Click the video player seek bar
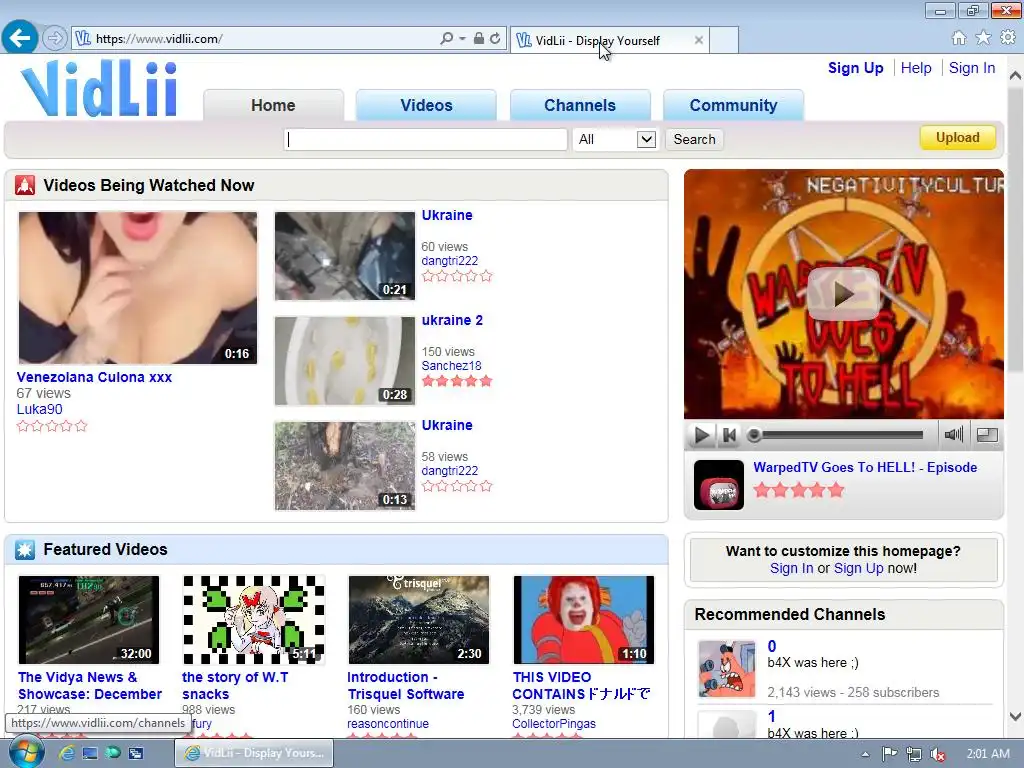 coord(837,435)
